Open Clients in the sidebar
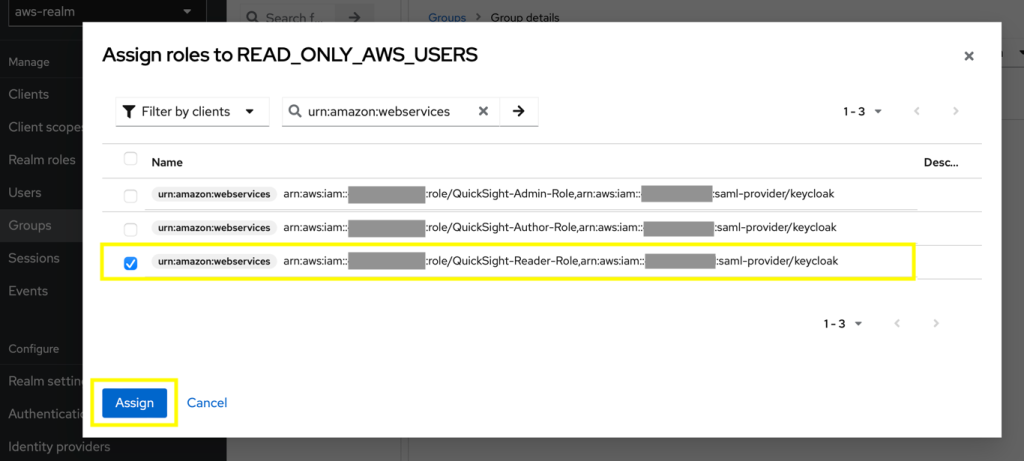The image size is (1024, 461). 29,94
